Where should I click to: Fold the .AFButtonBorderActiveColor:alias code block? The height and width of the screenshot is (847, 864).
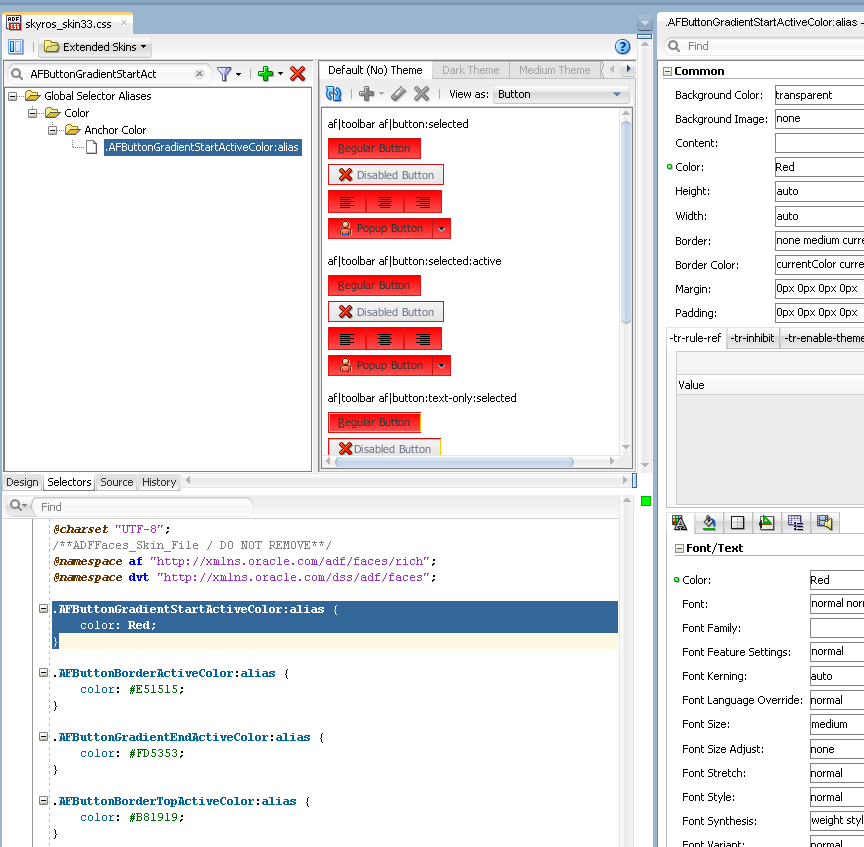(x=43, y=673)
